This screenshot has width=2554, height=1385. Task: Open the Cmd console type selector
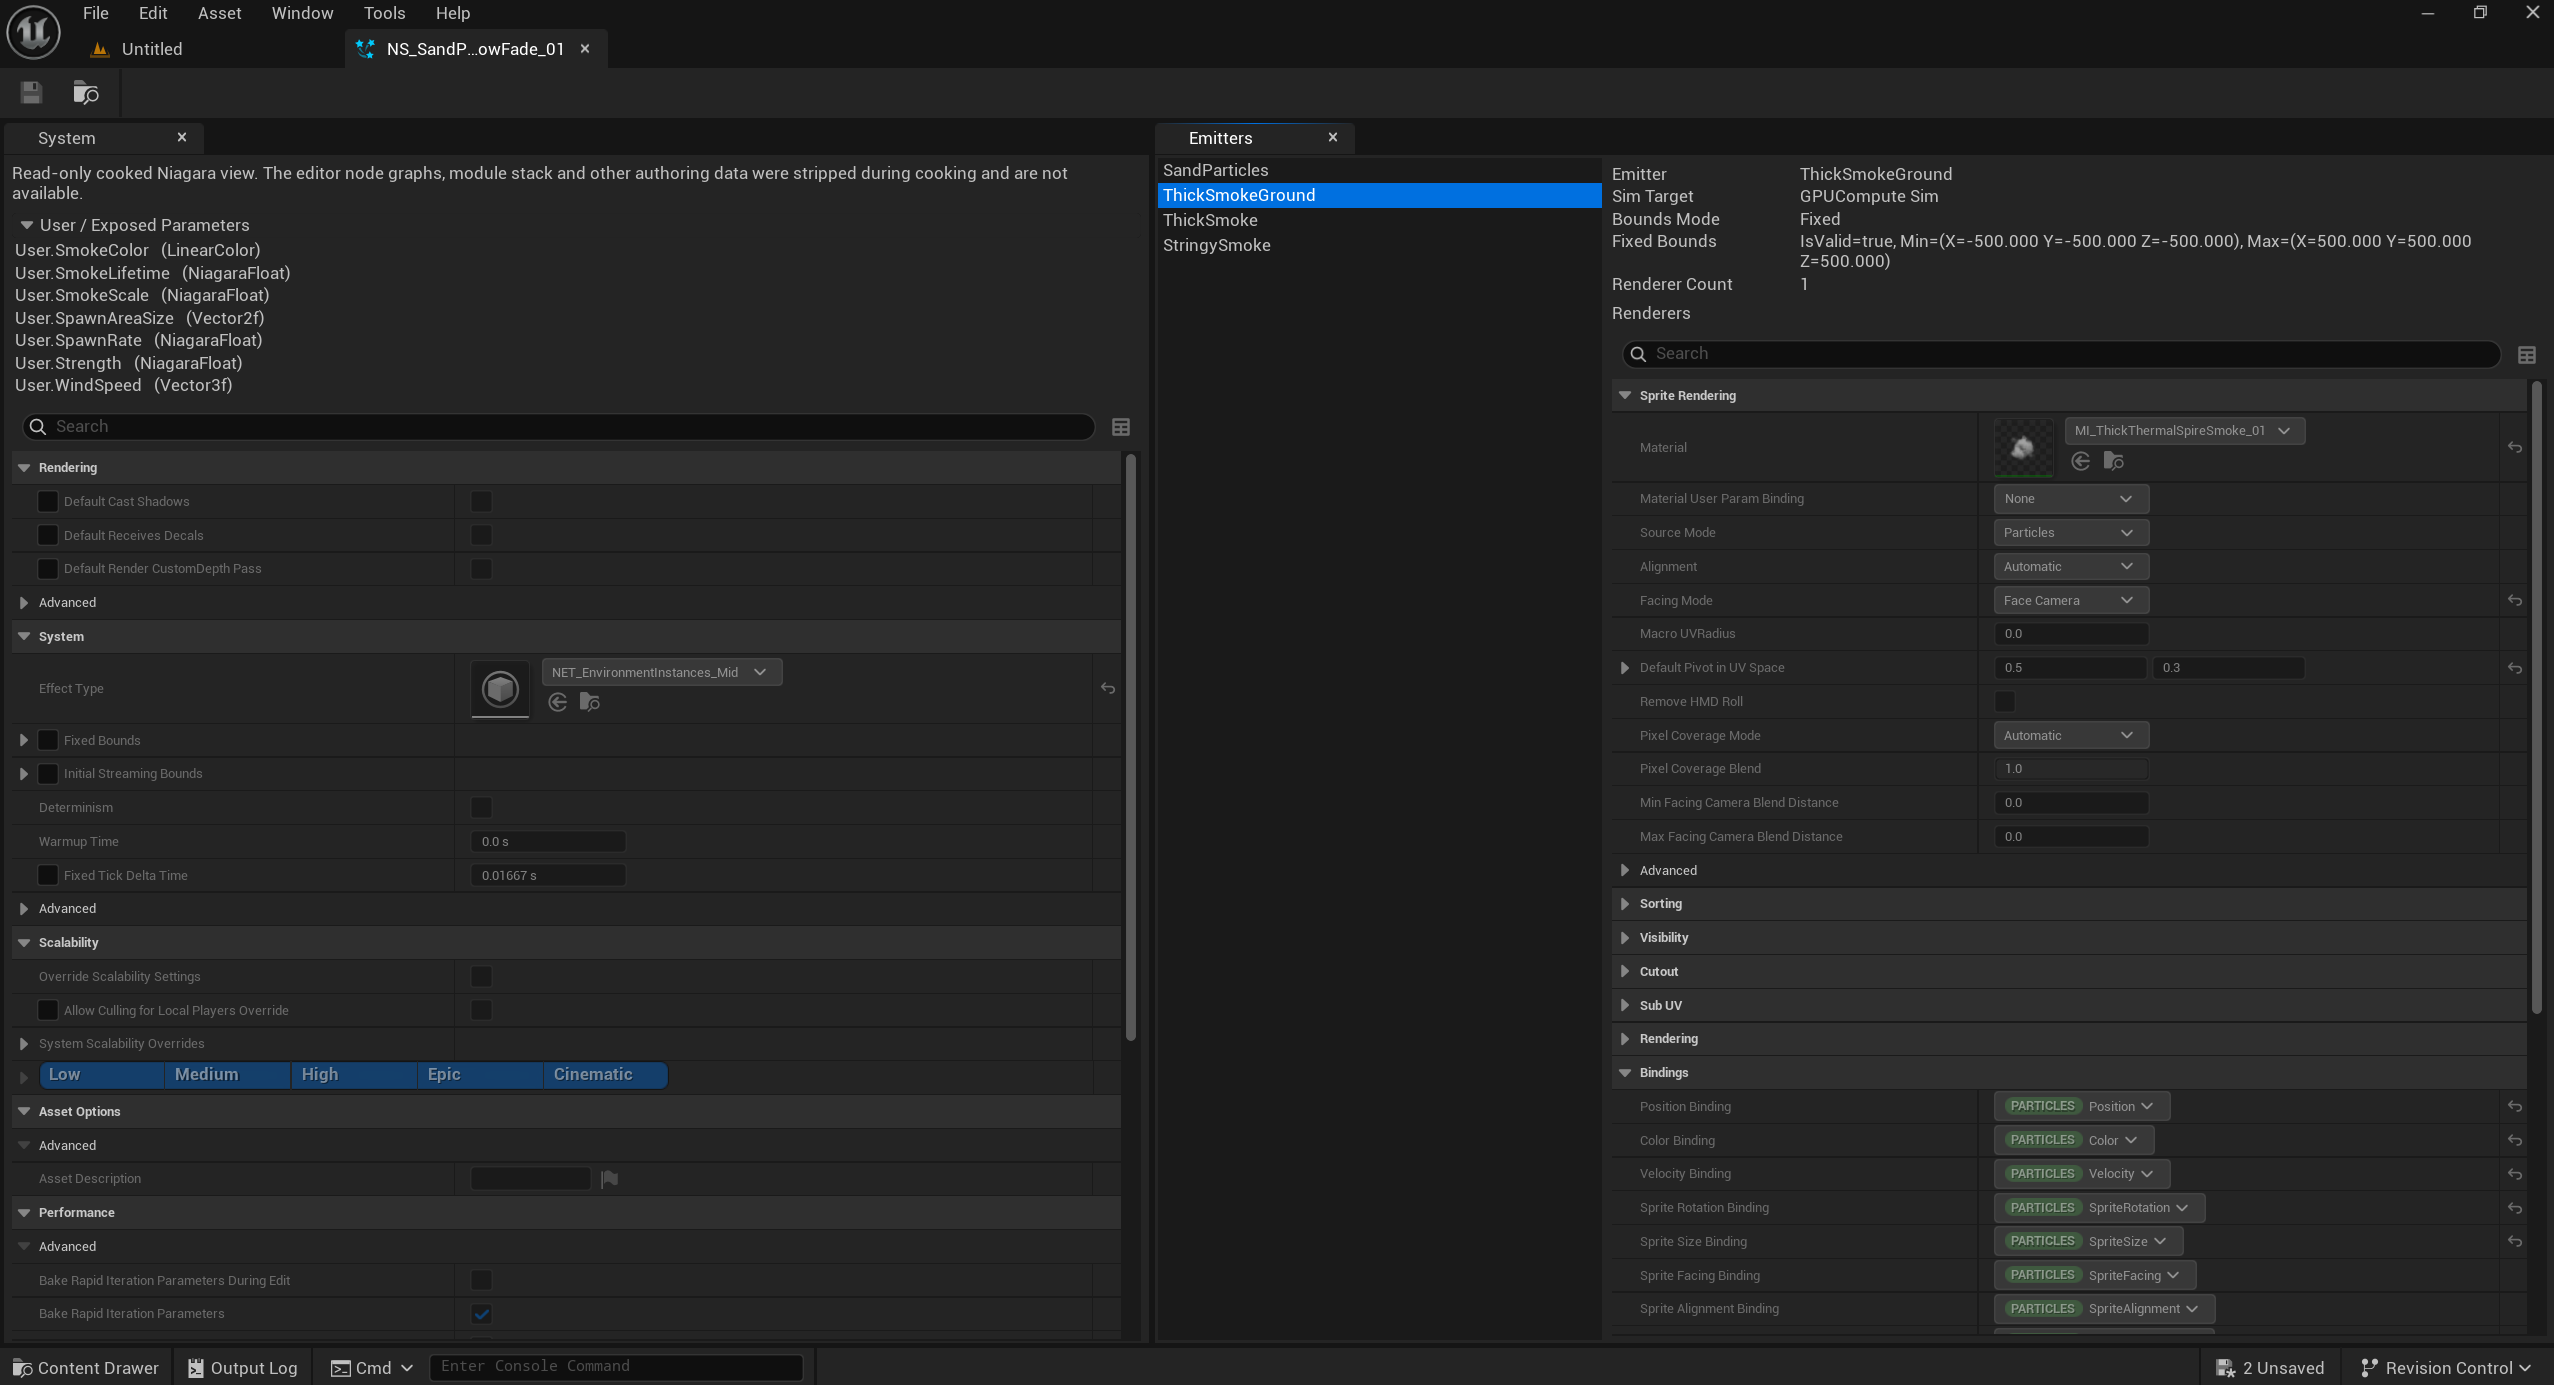pyautogui.click(x=372, y=1368)
